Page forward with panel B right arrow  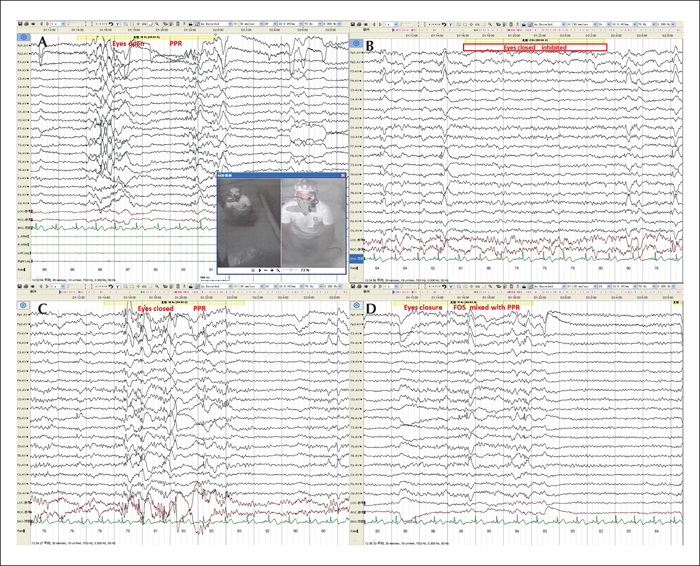pos(380,24)
